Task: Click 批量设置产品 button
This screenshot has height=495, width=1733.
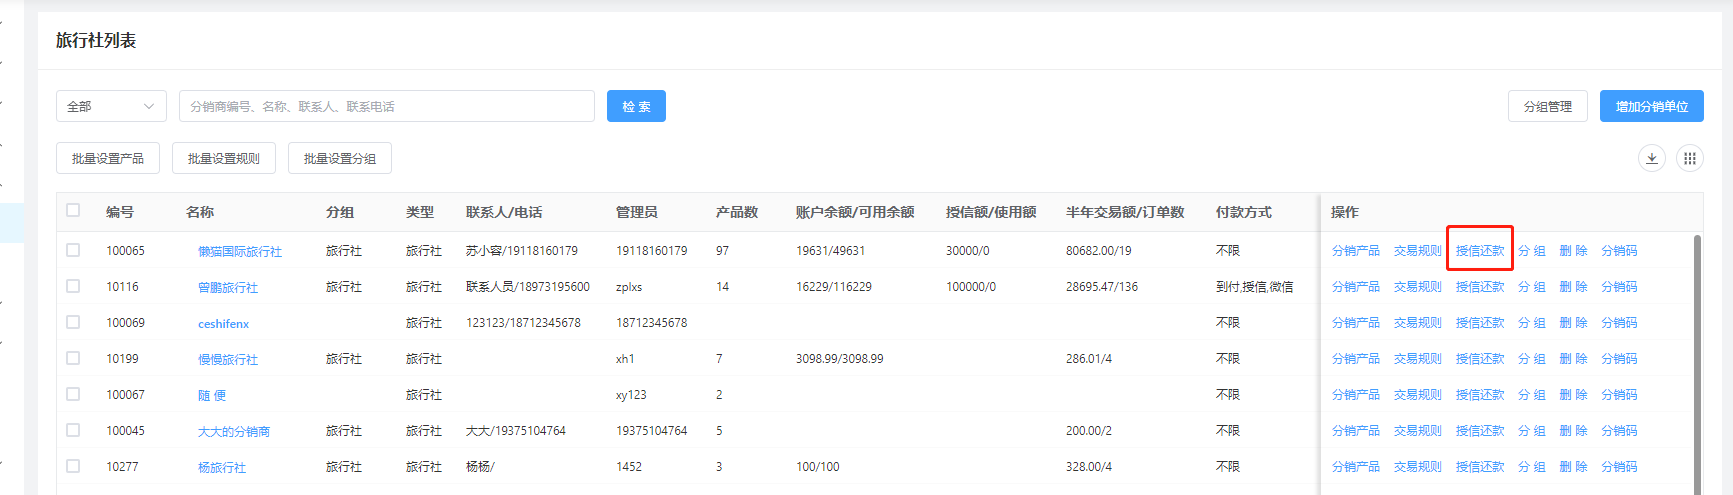Action: point(108,158)
